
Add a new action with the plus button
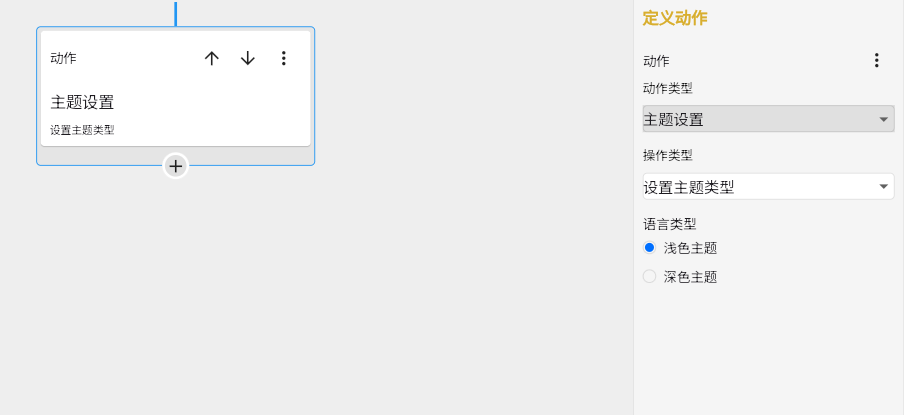click(176, 166)
